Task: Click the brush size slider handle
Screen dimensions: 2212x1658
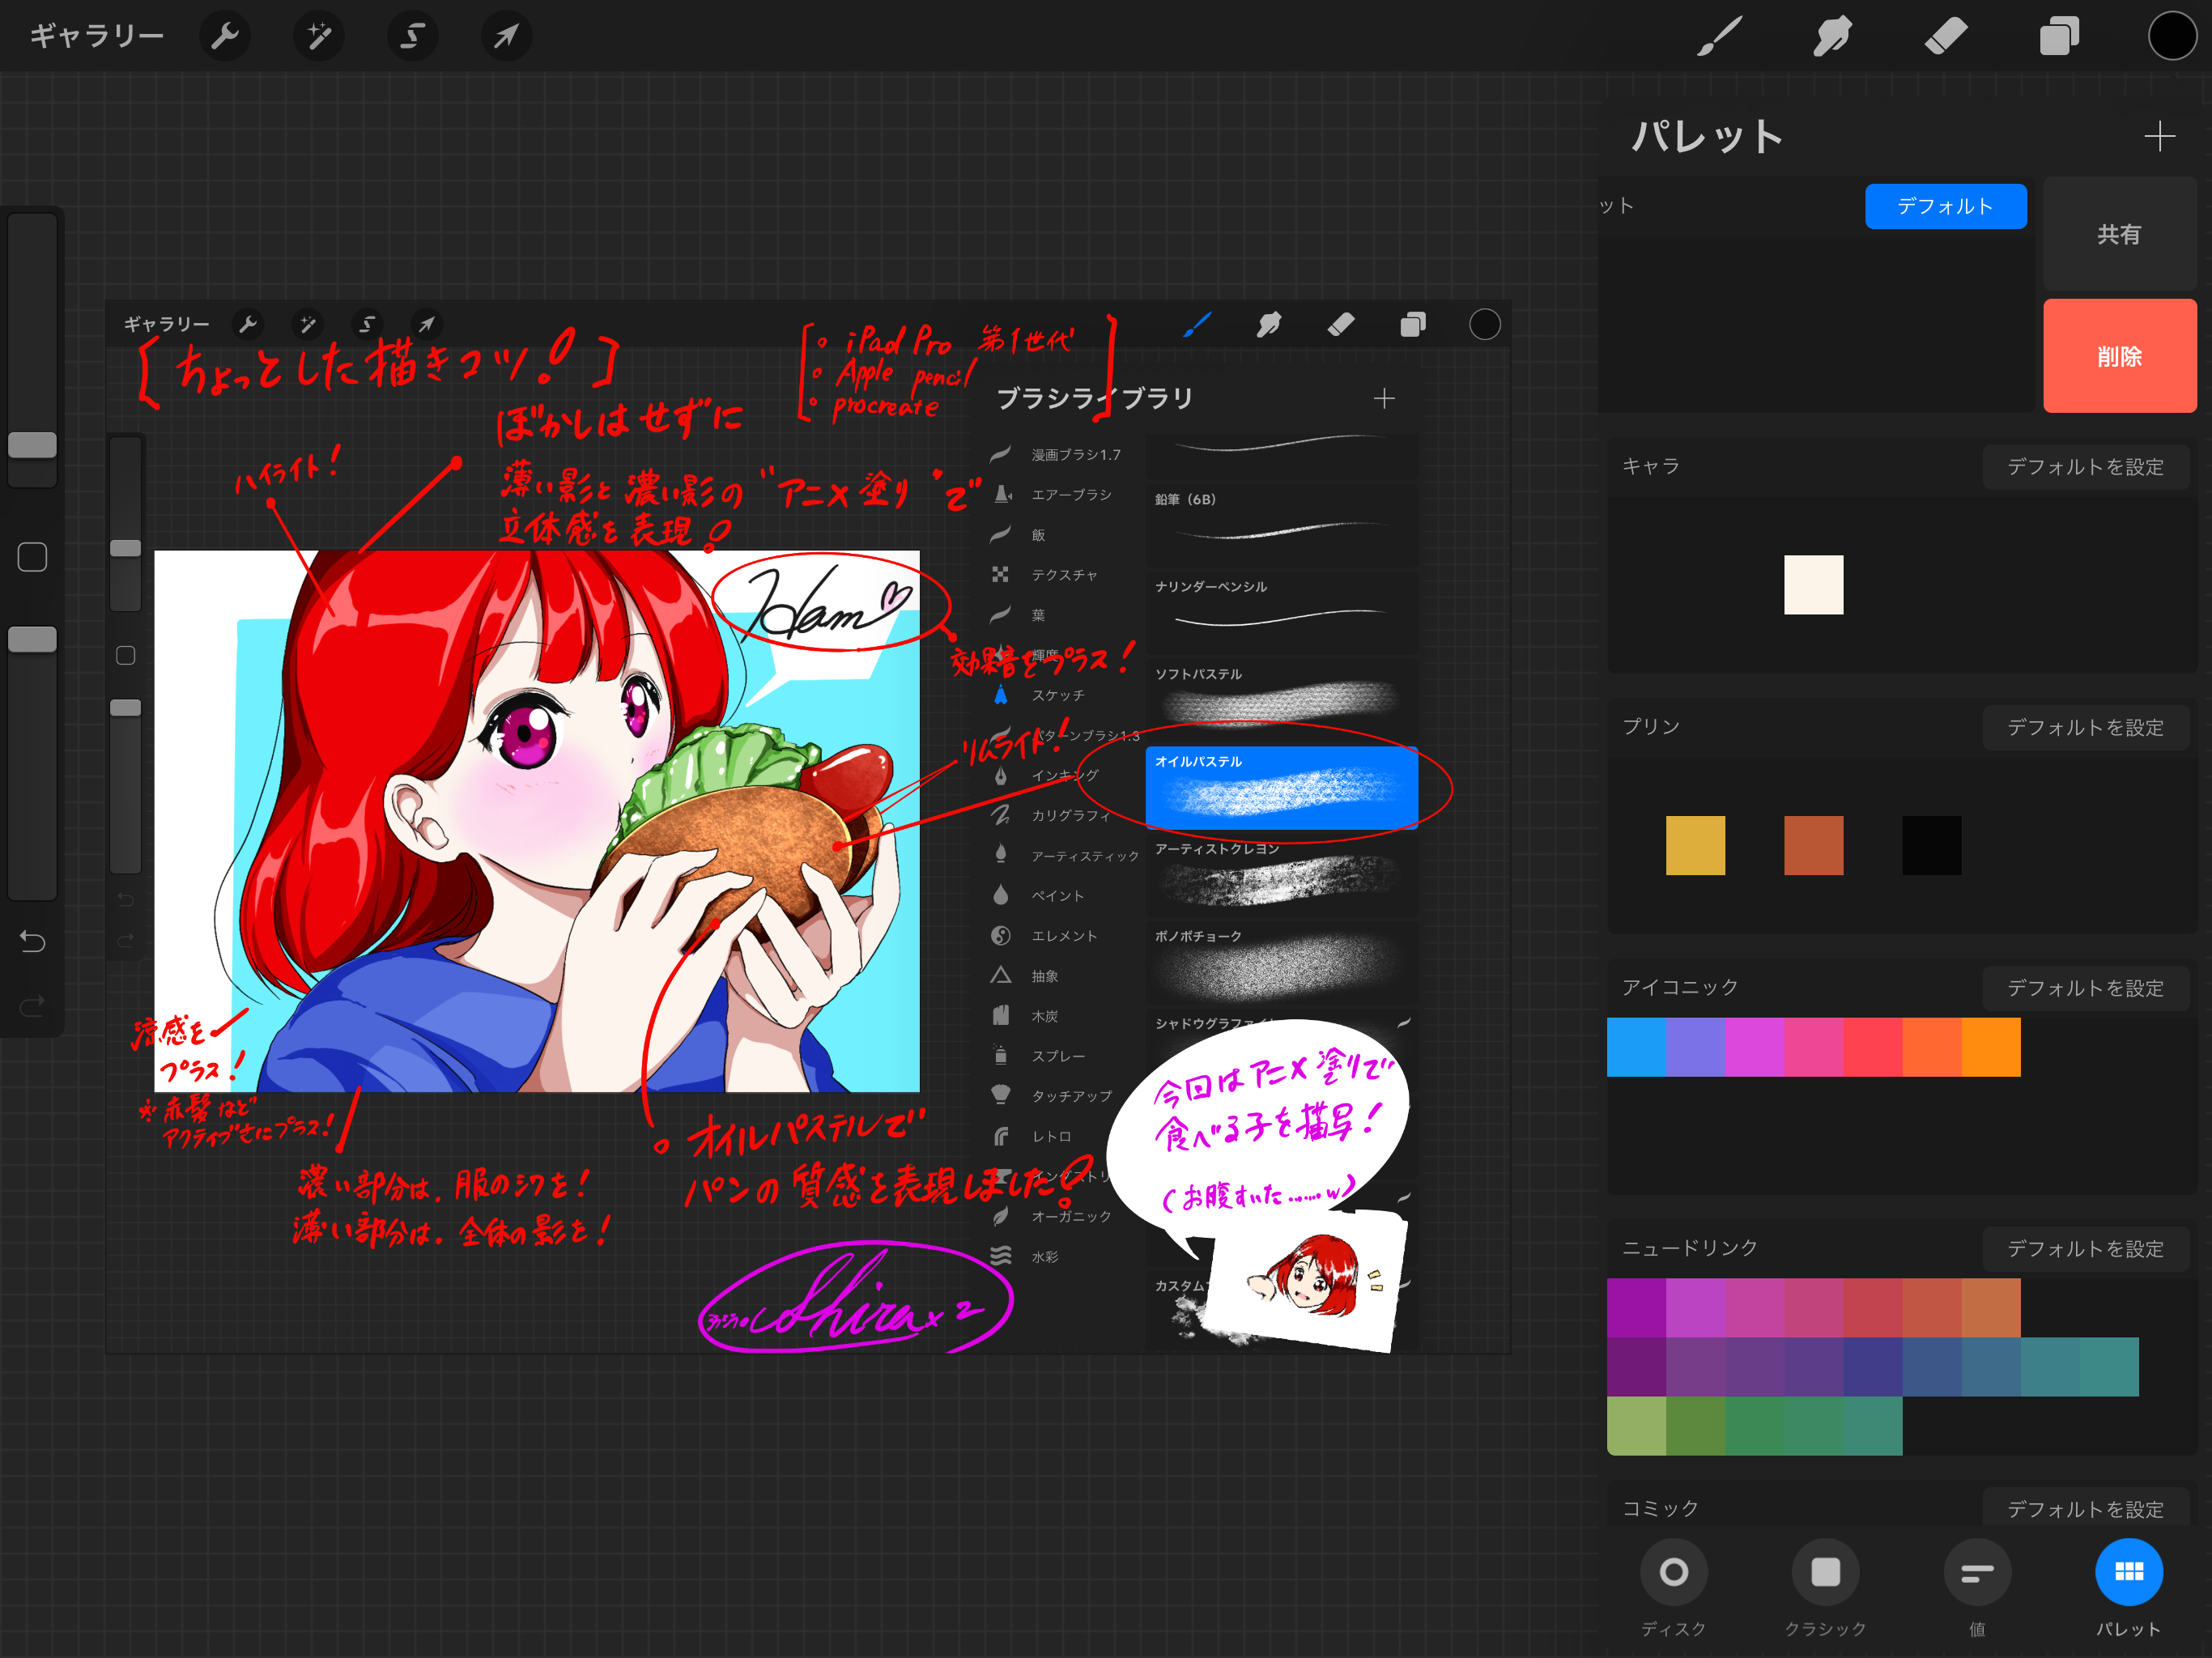Action: [x=32, y=445]
